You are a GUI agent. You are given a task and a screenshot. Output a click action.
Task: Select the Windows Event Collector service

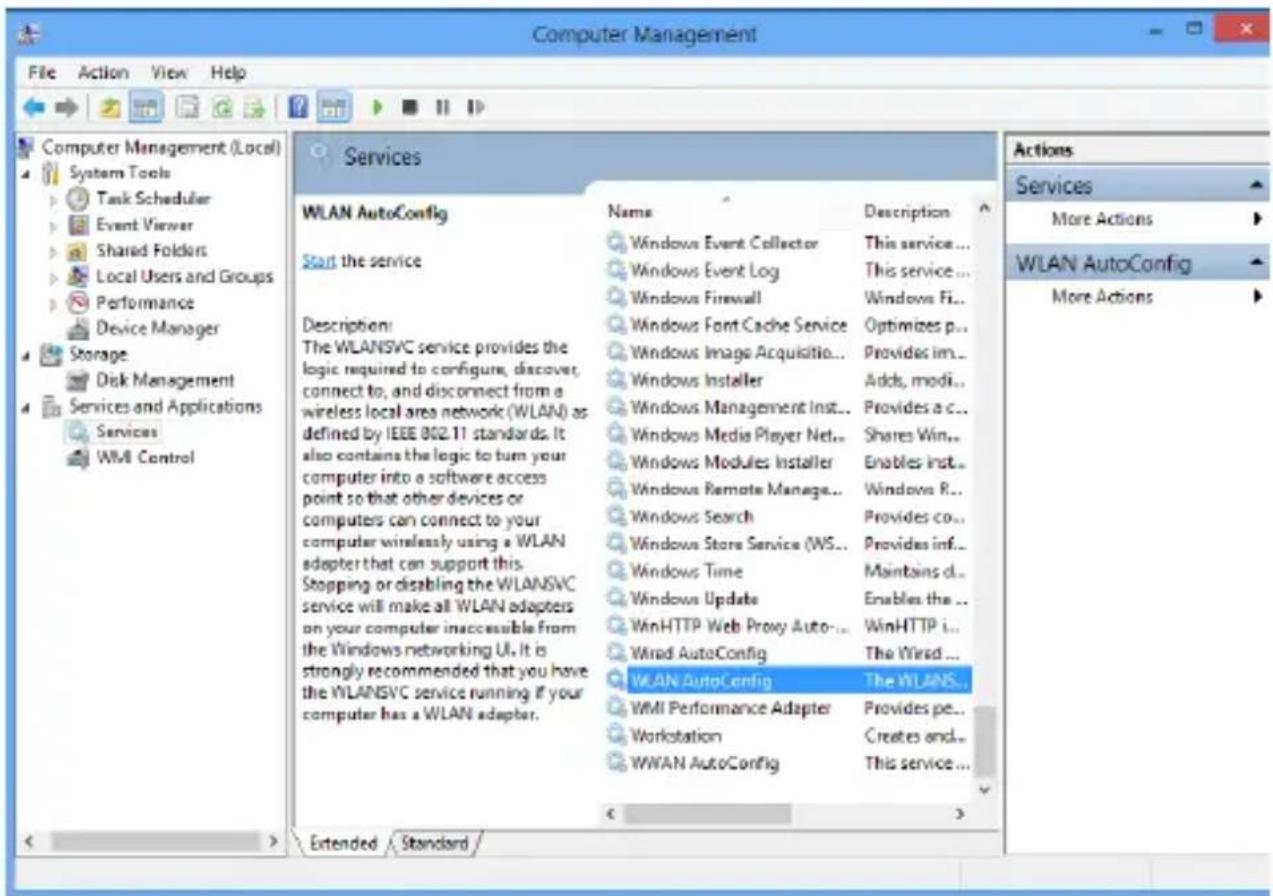[724, 243]
